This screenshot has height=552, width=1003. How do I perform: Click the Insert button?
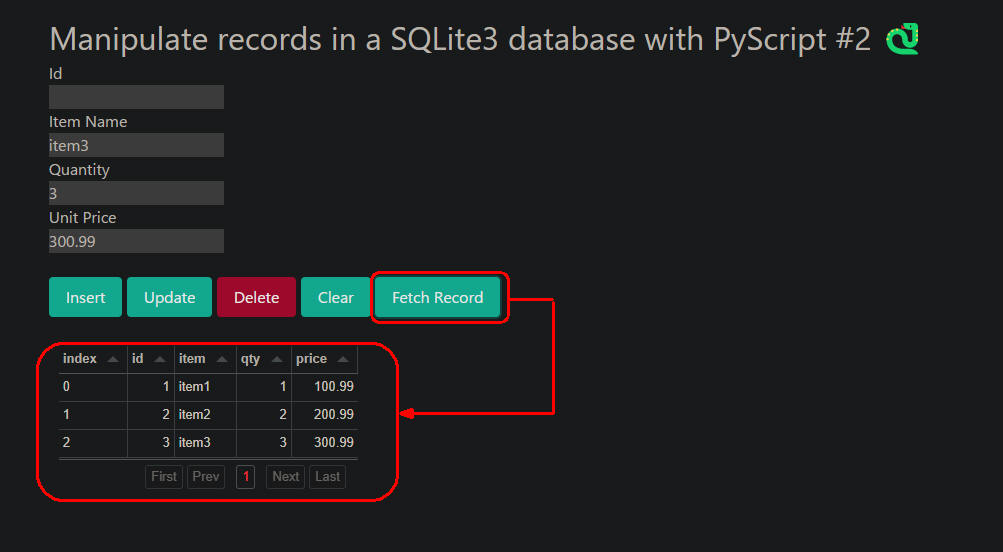85,297
